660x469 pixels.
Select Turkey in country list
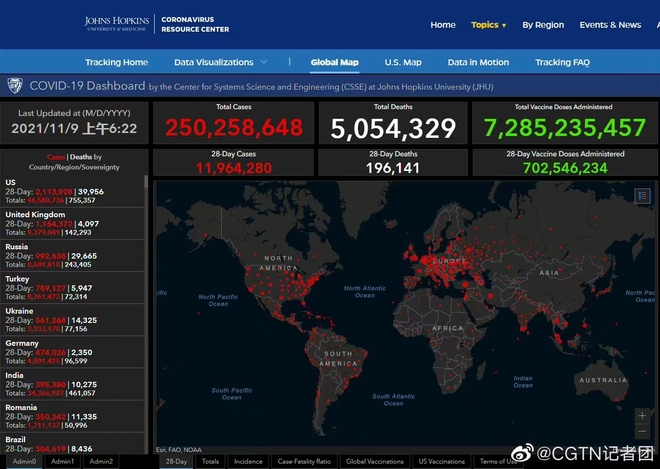(x=72, y=288)
